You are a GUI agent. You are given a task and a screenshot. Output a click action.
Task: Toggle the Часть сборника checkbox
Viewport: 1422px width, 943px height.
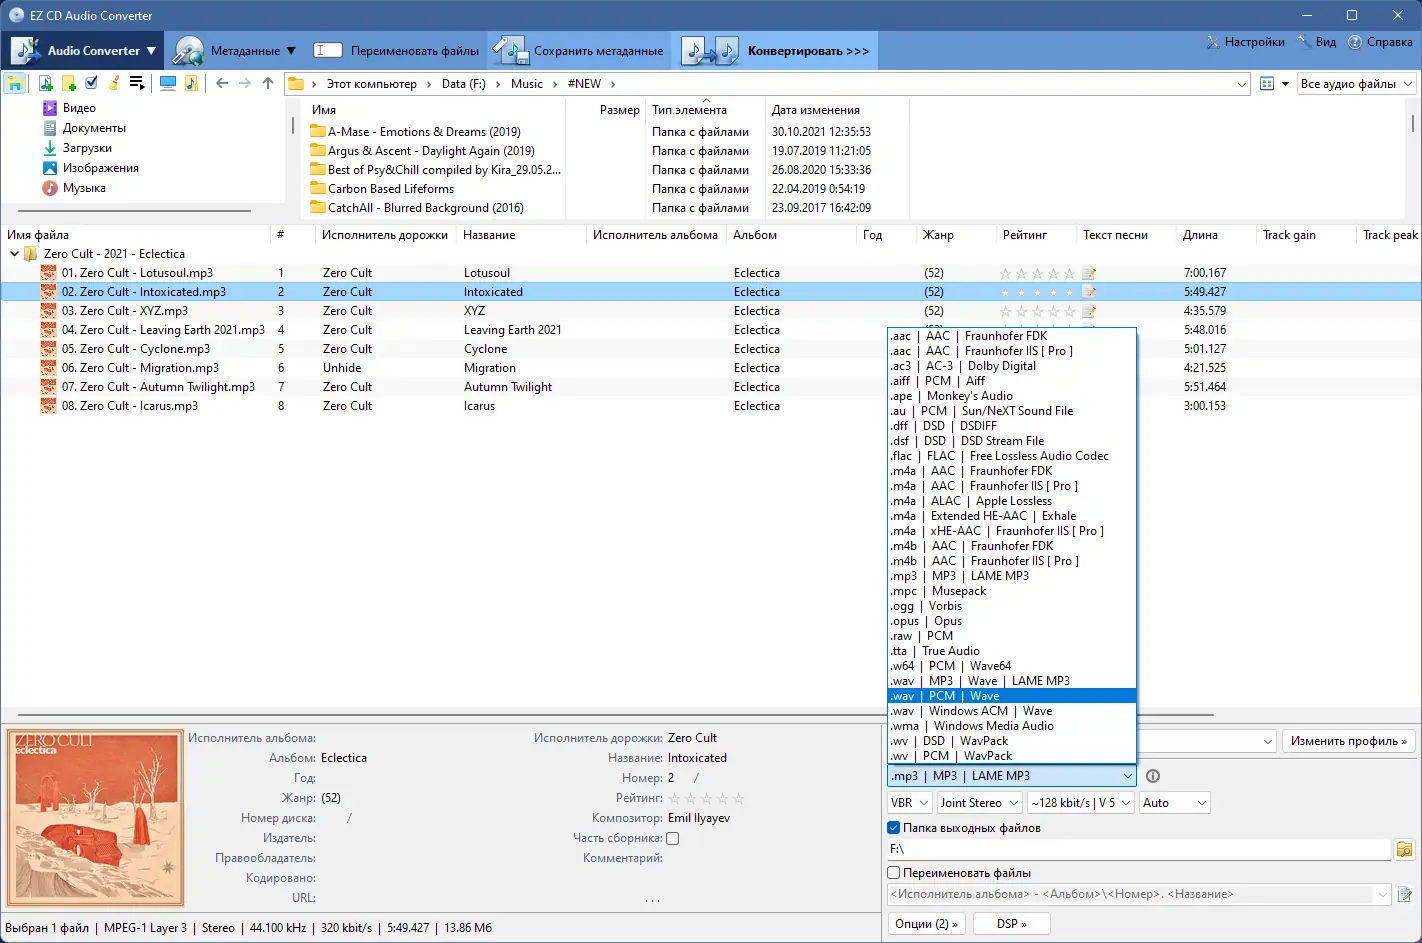(x=671, y=838)
